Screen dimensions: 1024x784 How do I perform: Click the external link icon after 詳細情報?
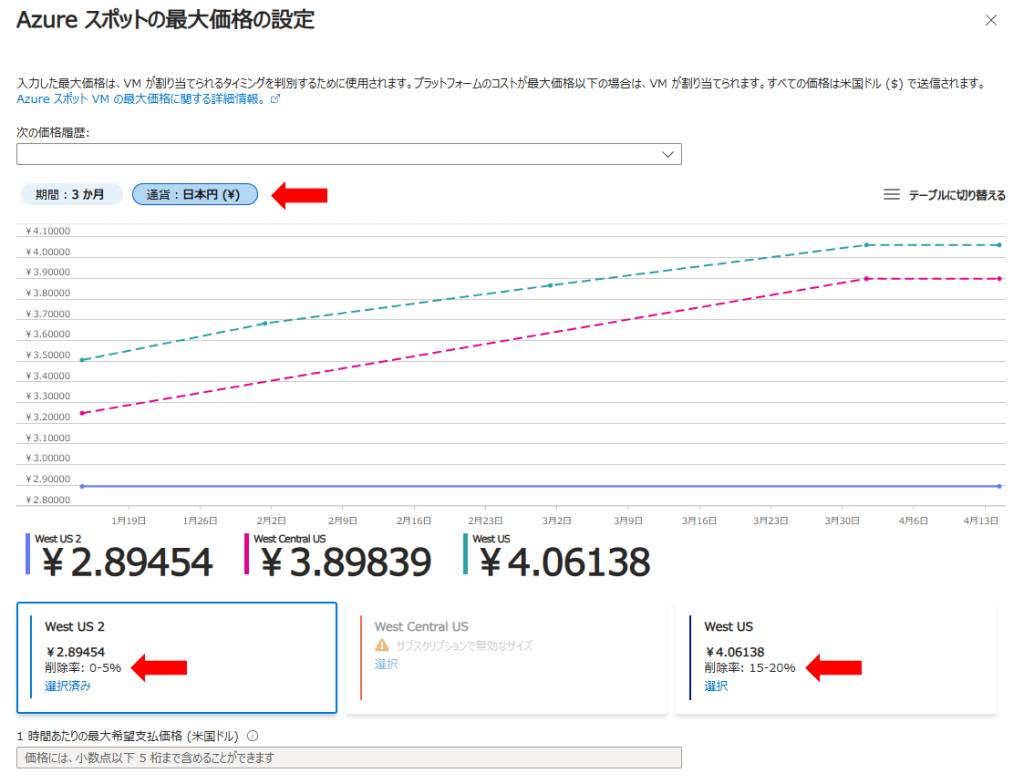[x=276, y=99]
